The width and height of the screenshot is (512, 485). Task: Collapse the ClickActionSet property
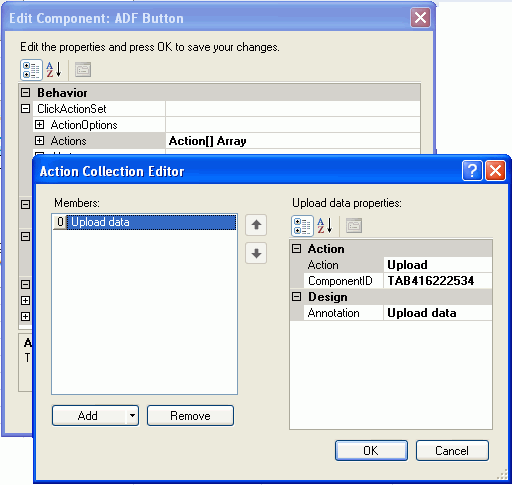tap(26, 108)
